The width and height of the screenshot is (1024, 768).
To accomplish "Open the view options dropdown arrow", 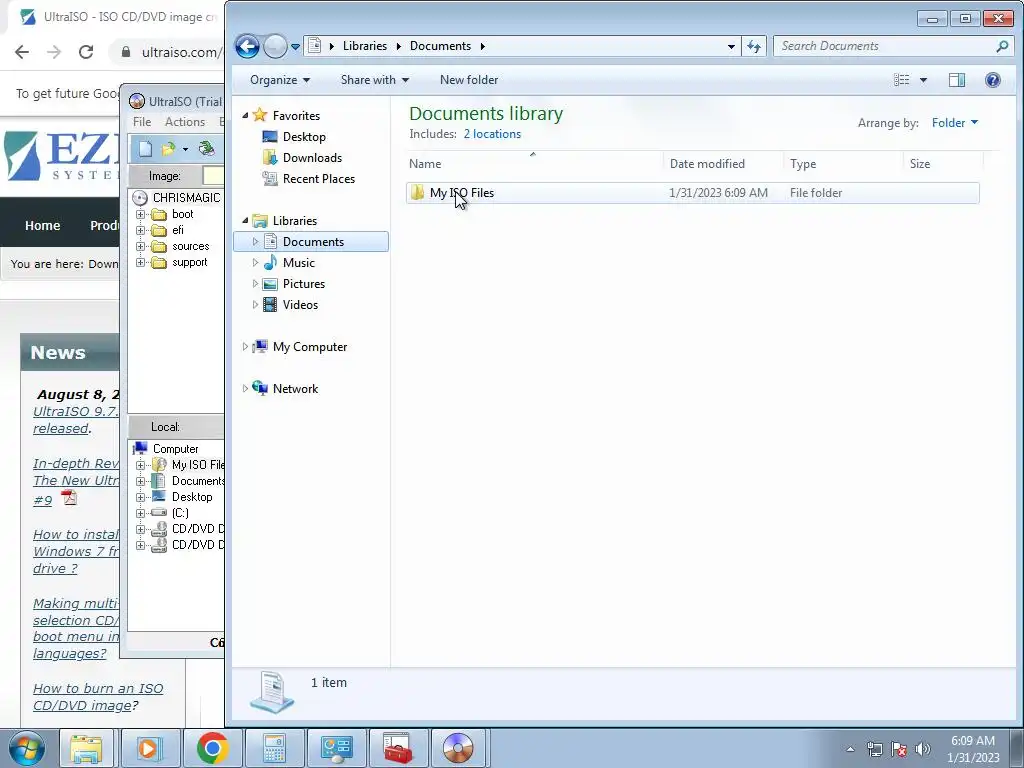I will pyautogui.click(x=923, y=80).
